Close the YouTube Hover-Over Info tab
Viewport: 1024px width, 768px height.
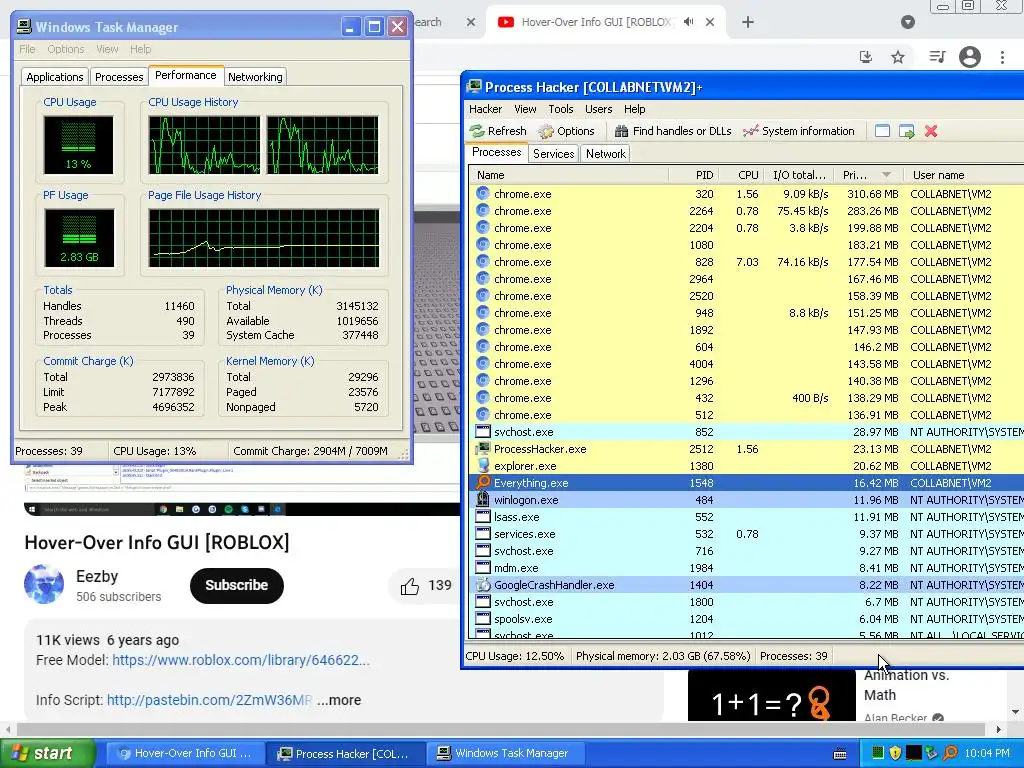coord(710,22)
